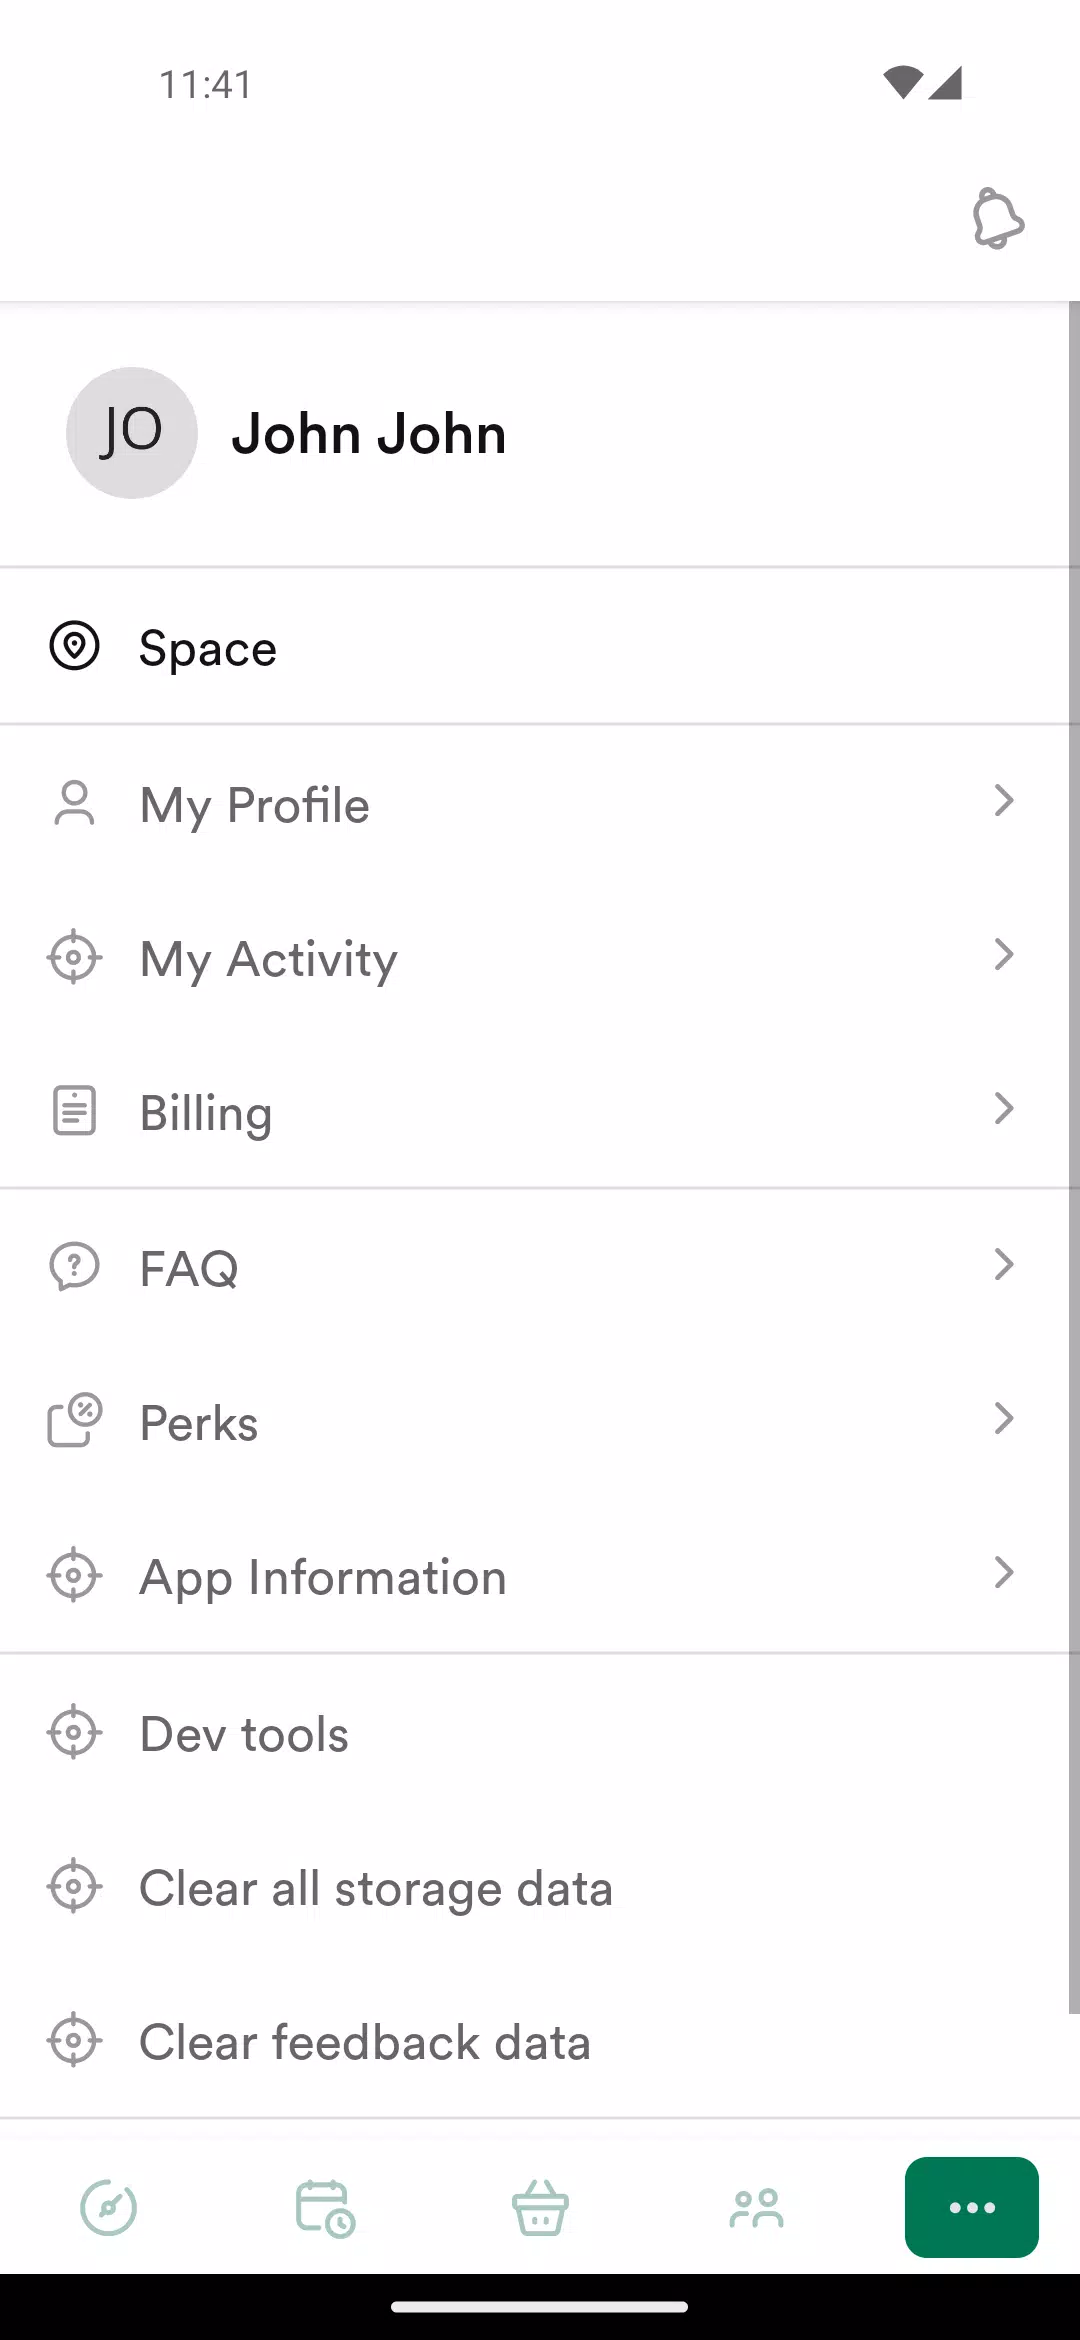
Task: Expand My Activity chevron arrow
Action: coord(1004,955)
